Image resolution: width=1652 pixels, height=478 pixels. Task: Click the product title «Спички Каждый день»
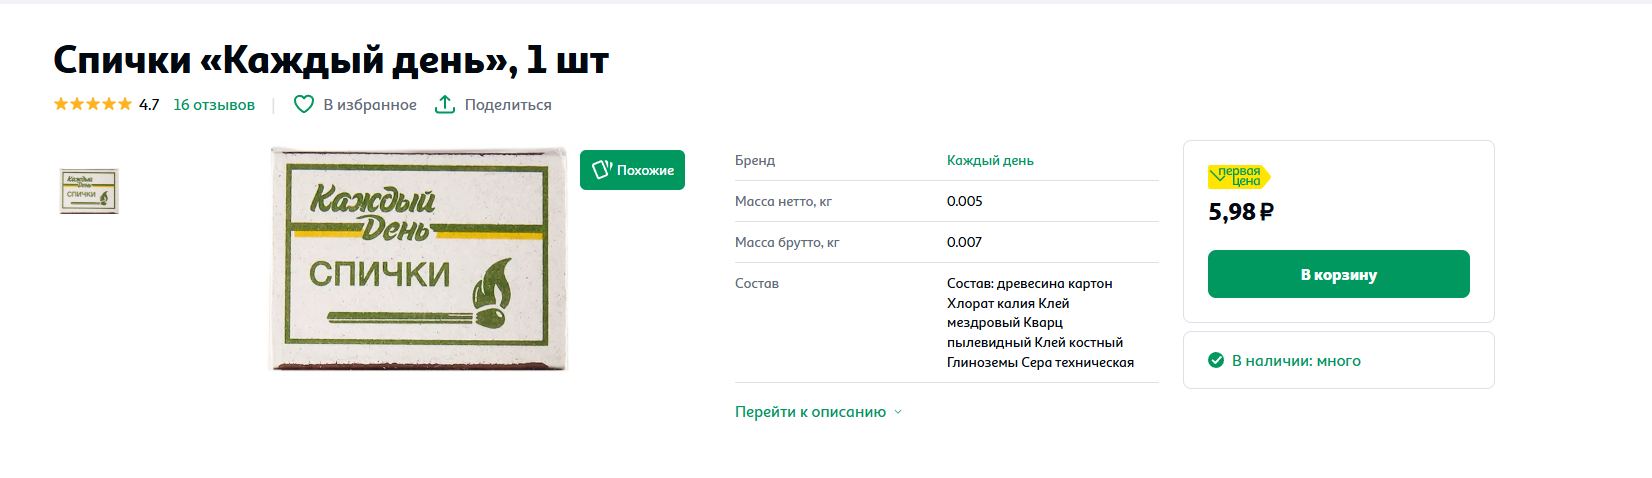[330, 60]
